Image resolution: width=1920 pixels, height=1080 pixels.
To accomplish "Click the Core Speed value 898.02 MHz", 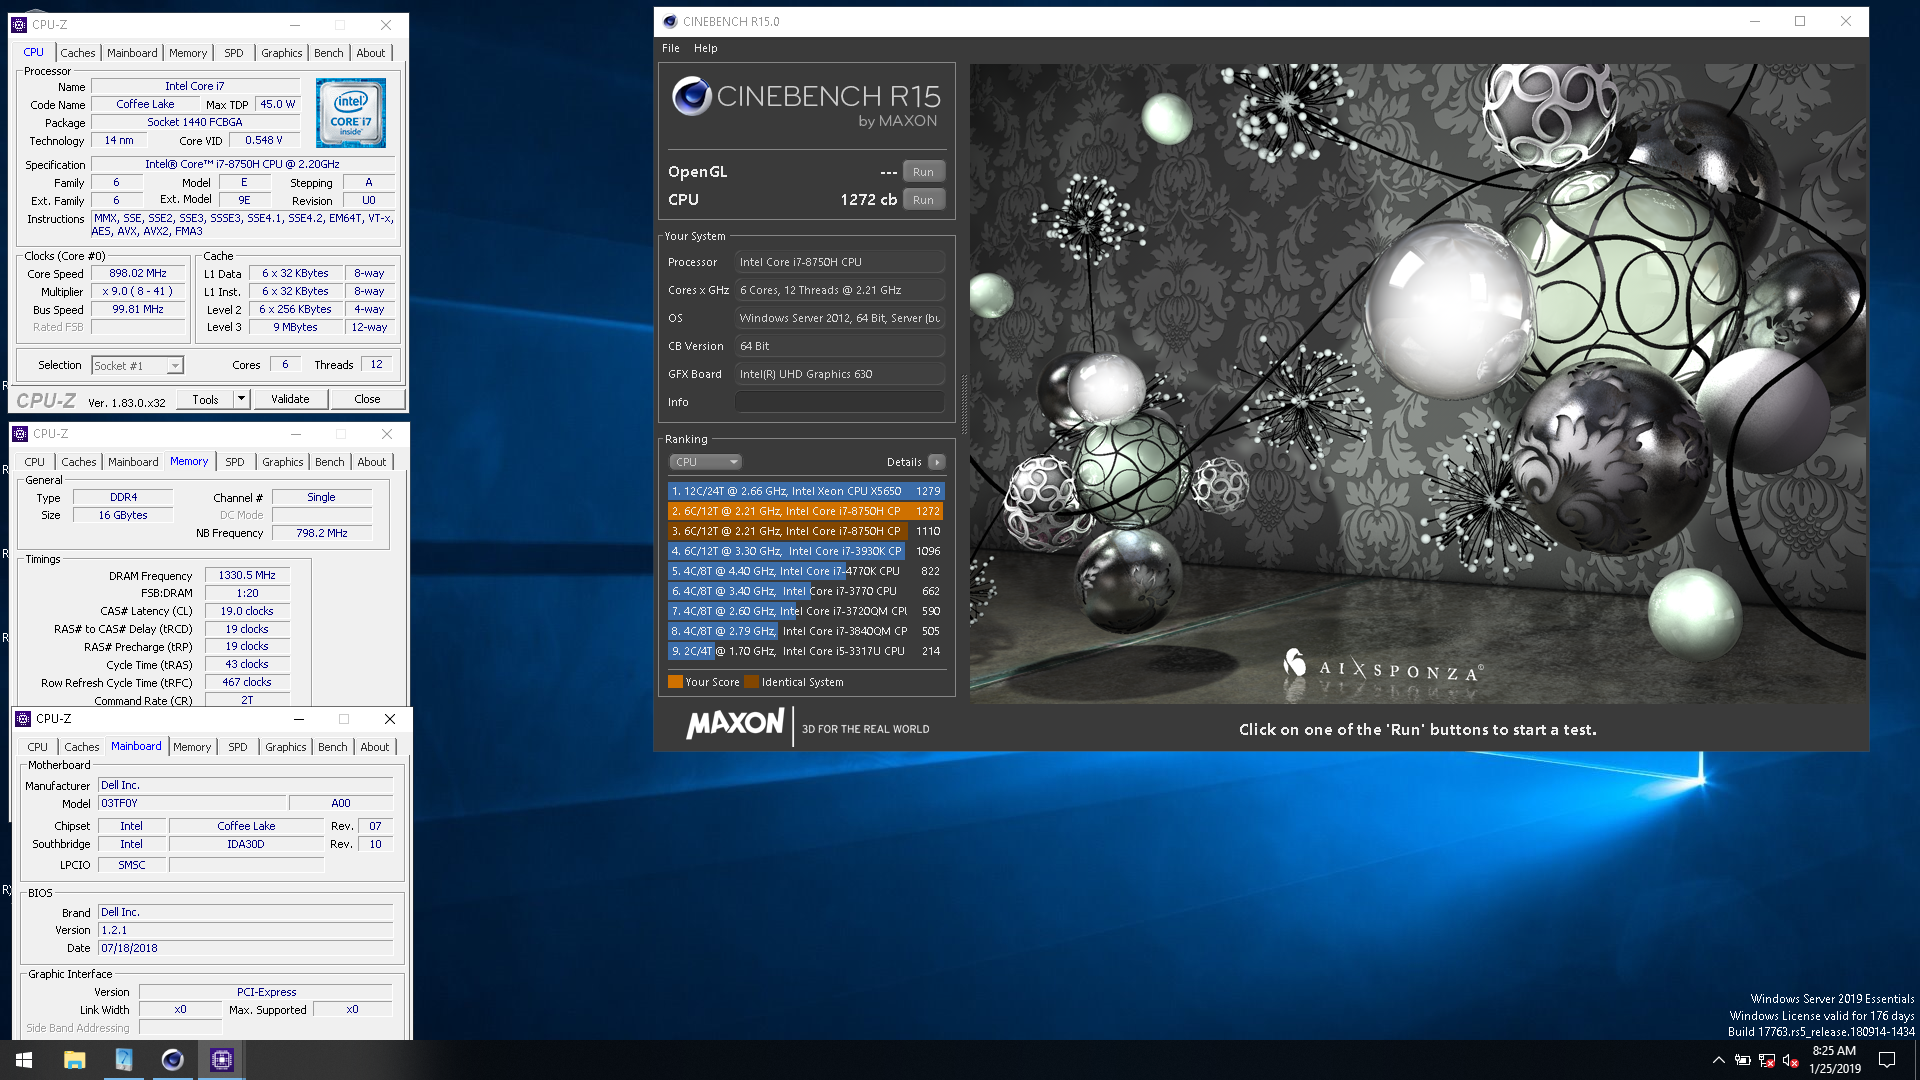I will coord(138,273).
